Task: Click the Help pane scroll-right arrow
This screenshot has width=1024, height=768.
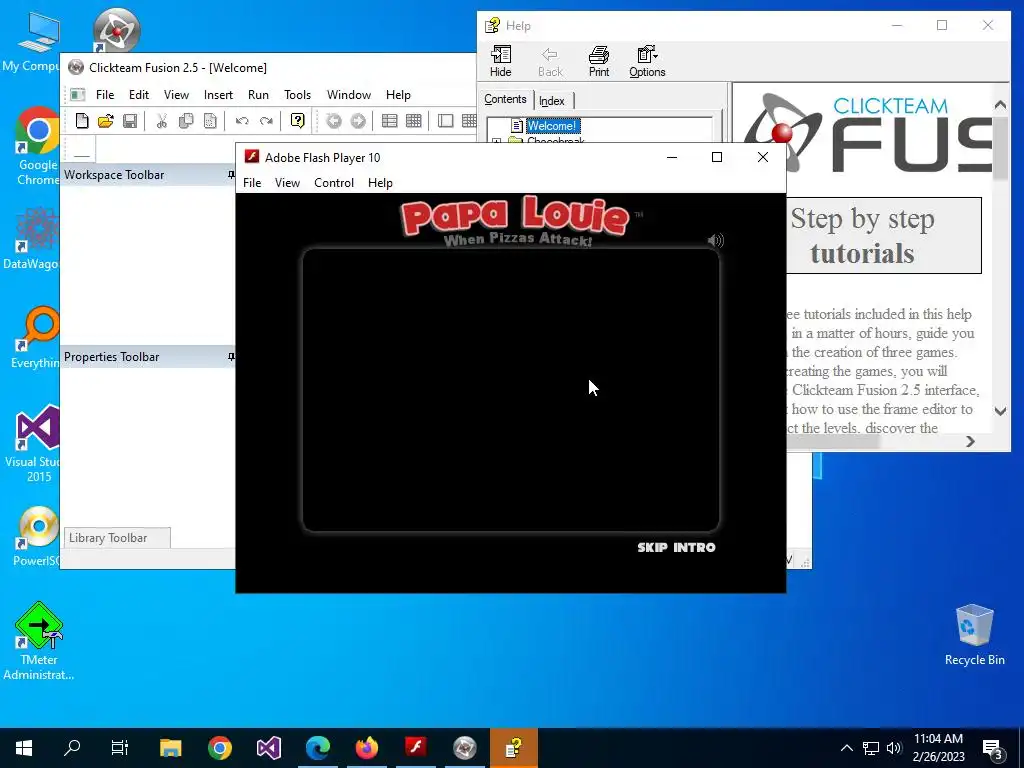Action: tap(970, 441)
